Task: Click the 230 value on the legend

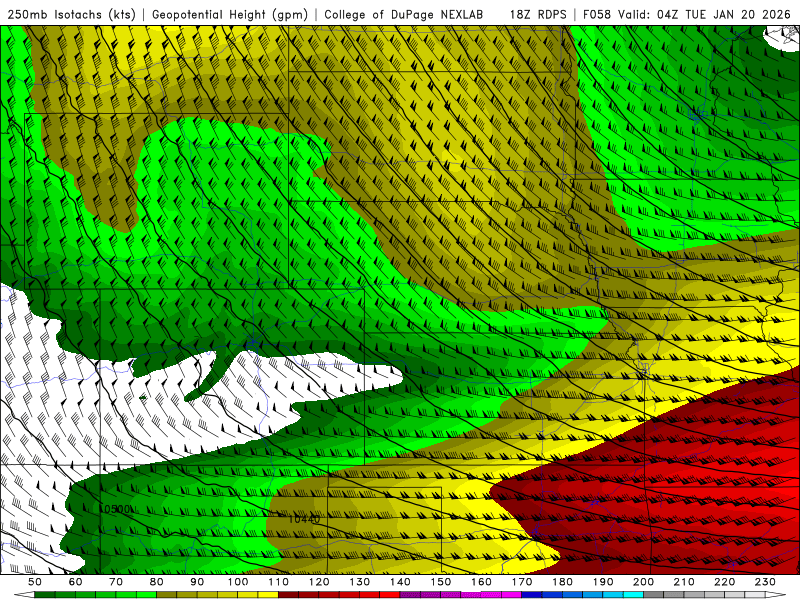Action: tap(766, 582)
